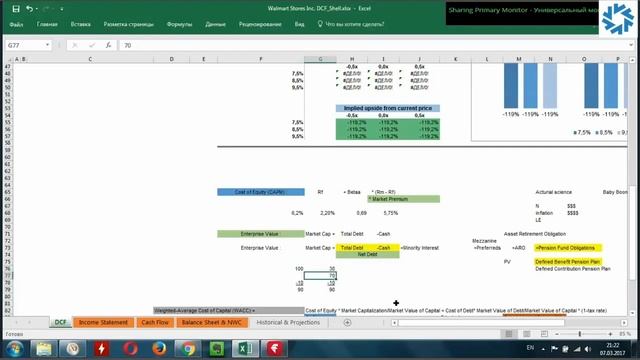This screenshot has width=640, height=360.
Task: Open the Рецензирование ribbon tab
Action: point(260,24)
